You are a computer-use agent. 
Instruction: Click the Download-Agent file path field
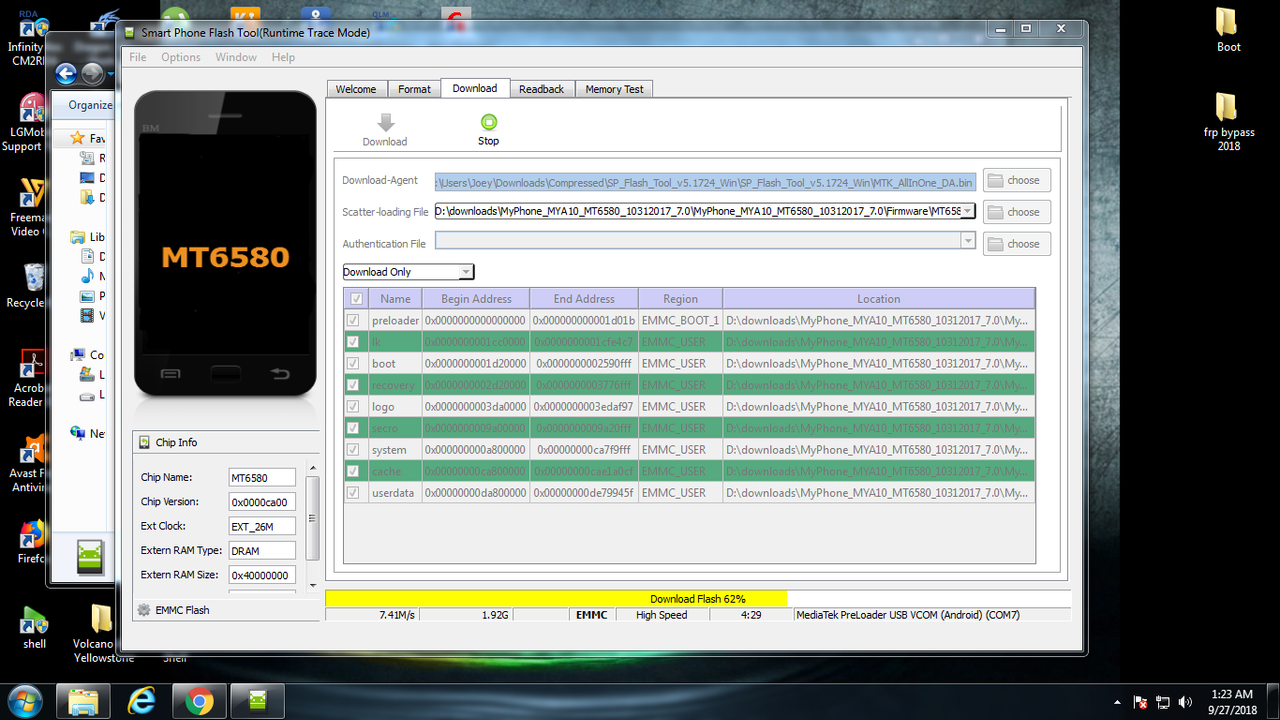705,182
